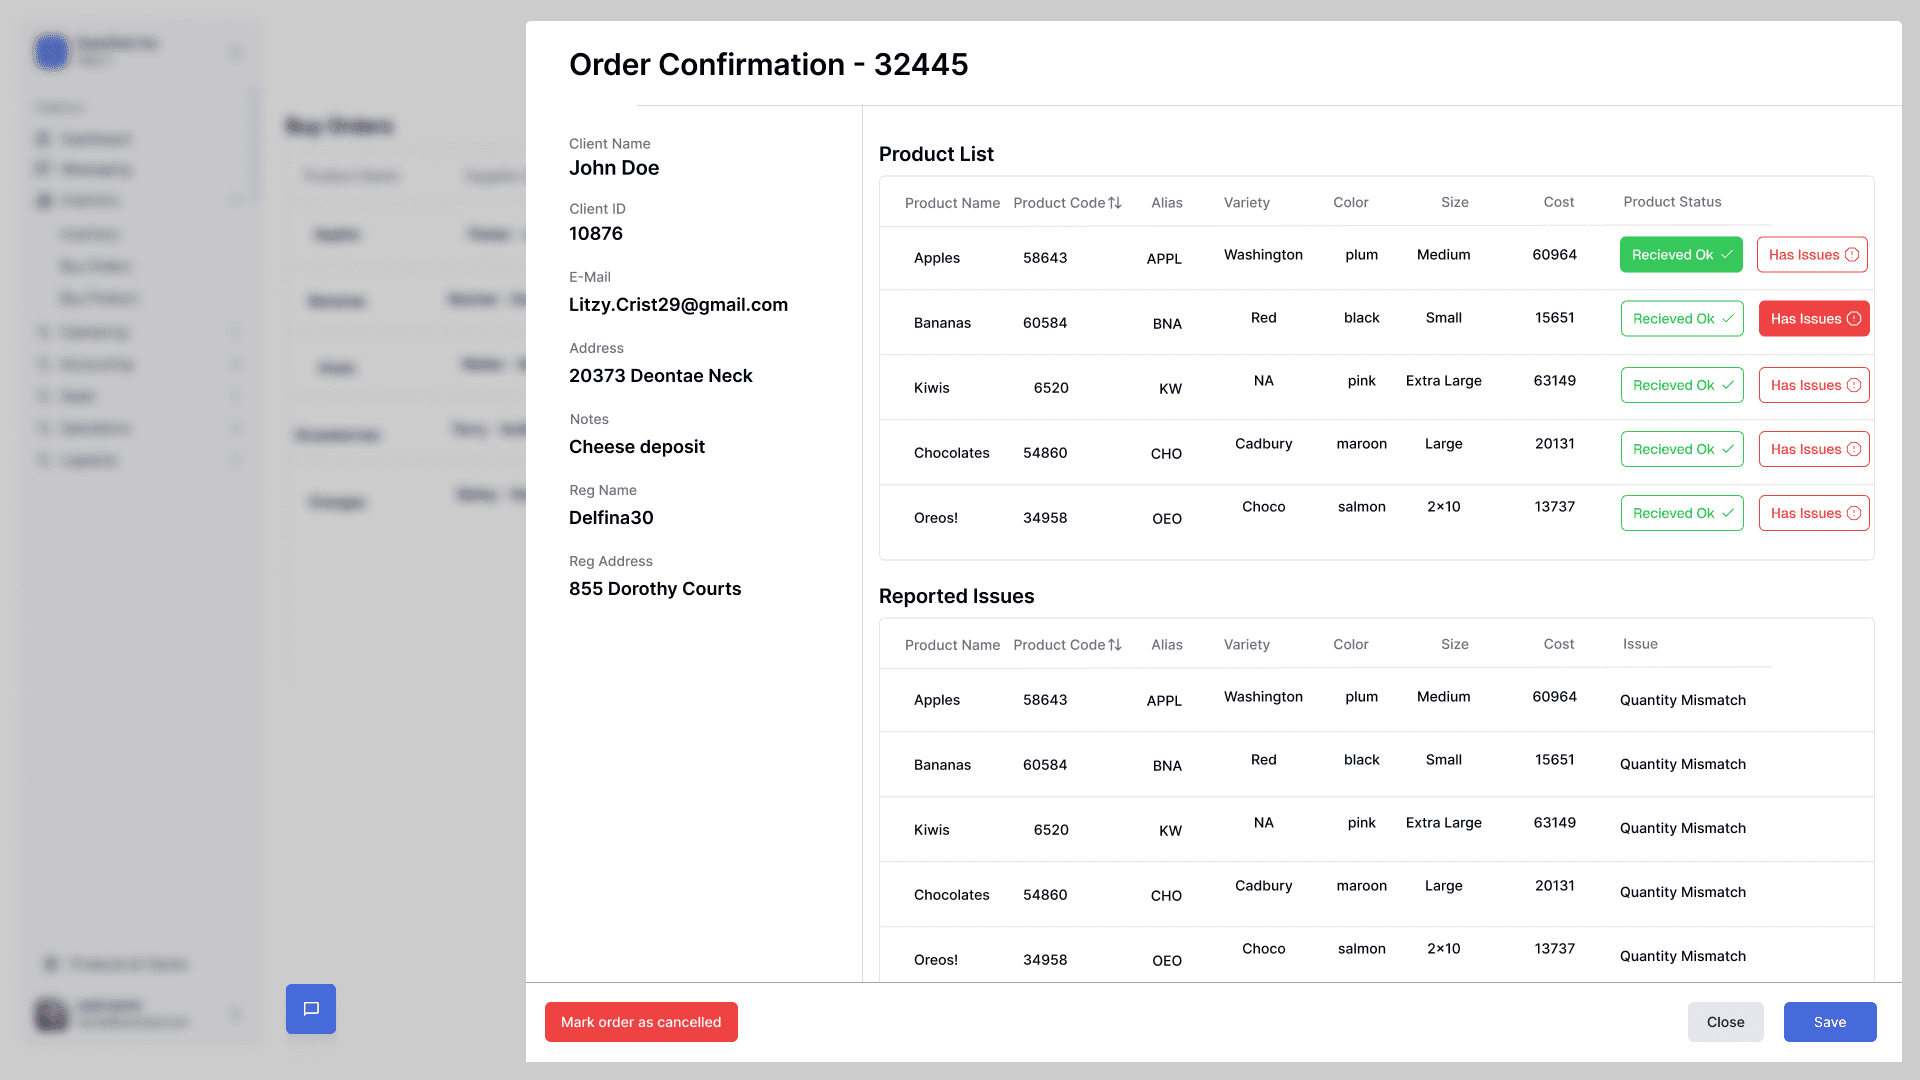
Task: Flag Kiwis as Has Issues
Action: point(1814,385)
